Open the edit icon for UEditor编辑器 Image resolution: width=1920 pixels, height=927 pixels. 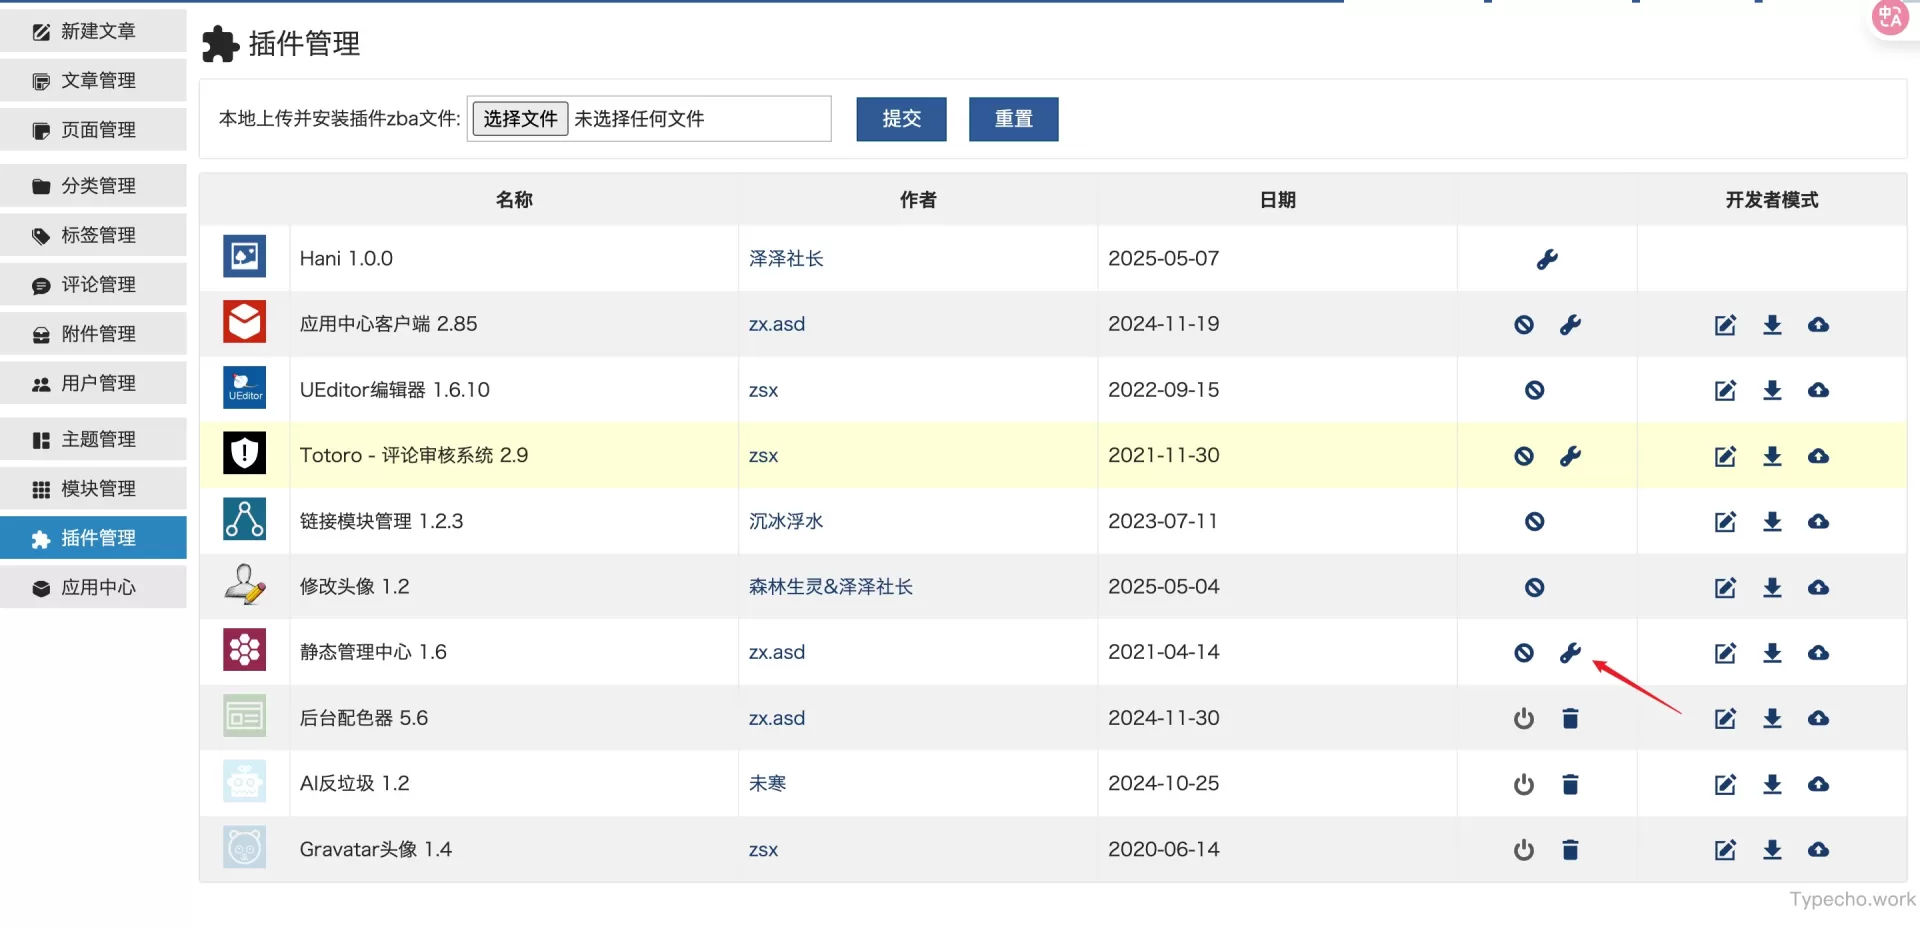pyautogui.click(x=1724, y=390)
